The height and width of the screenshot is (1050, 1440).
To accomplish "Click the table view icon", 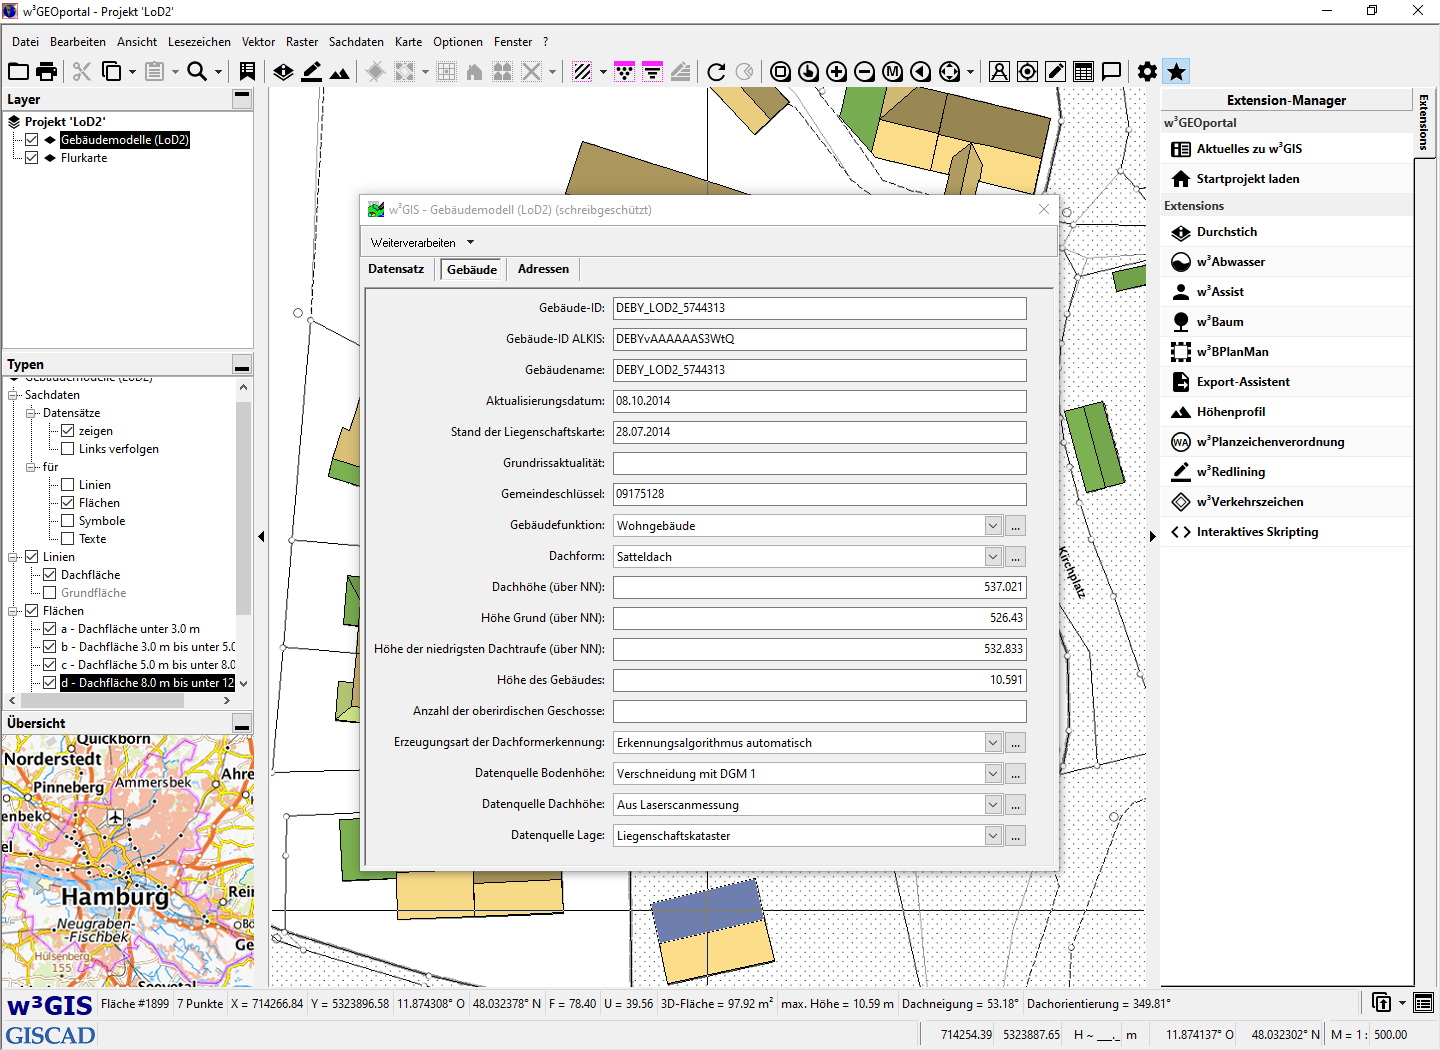I will coord(1083,71).
